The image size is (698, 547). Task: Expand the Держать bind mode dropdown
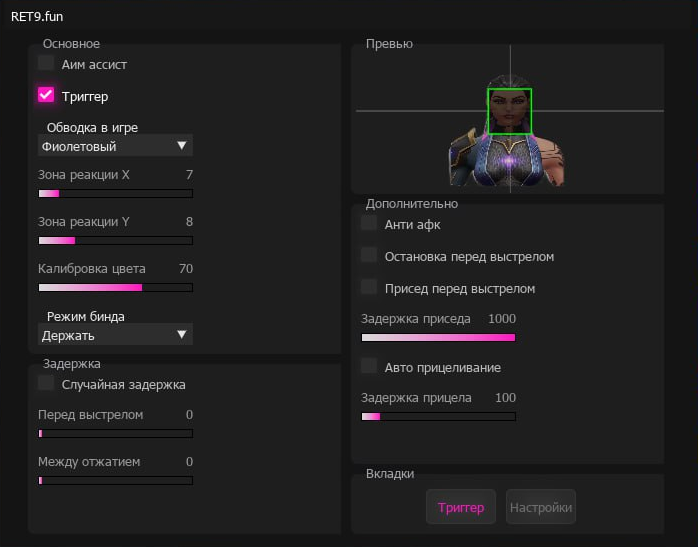[x=115, y=335]
